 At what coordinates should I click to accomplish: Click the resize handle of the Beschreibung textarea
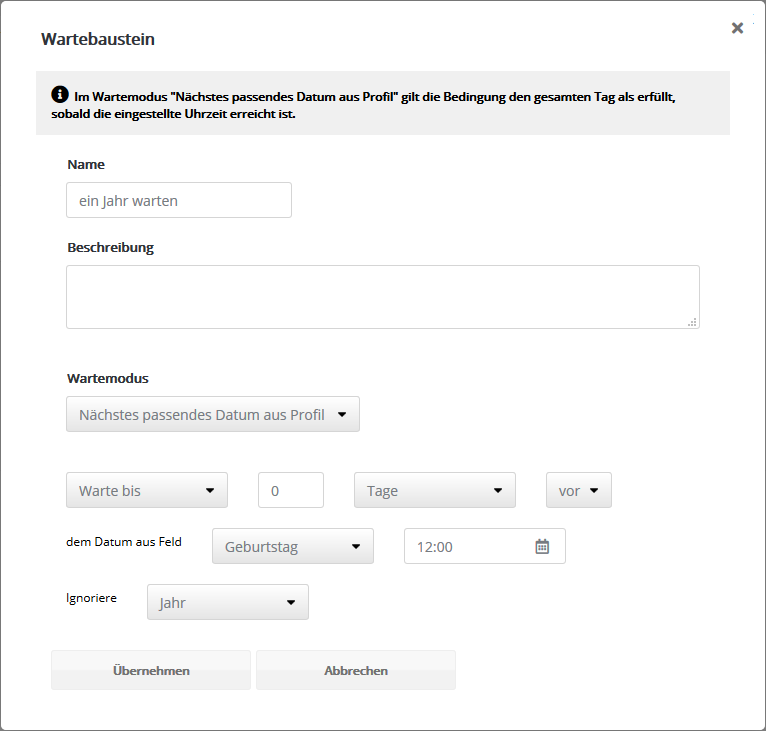coord(692,321)
